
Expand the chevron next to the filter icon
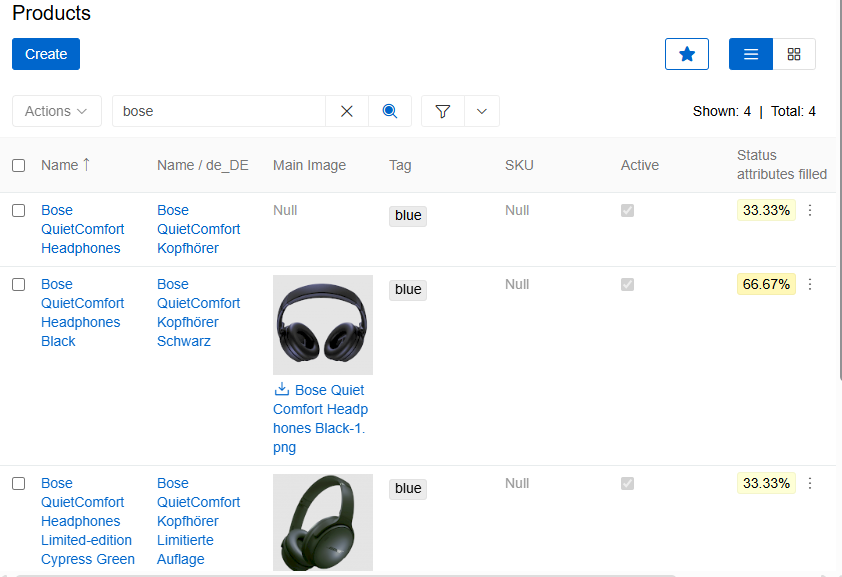pyautogui.click(x=482, y=111)
